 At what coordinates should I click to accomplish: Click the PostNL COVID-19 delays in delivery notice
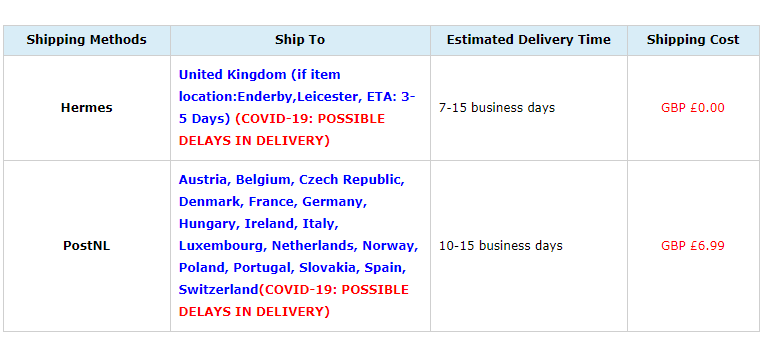pyautogui.click(x=294, y=301)
